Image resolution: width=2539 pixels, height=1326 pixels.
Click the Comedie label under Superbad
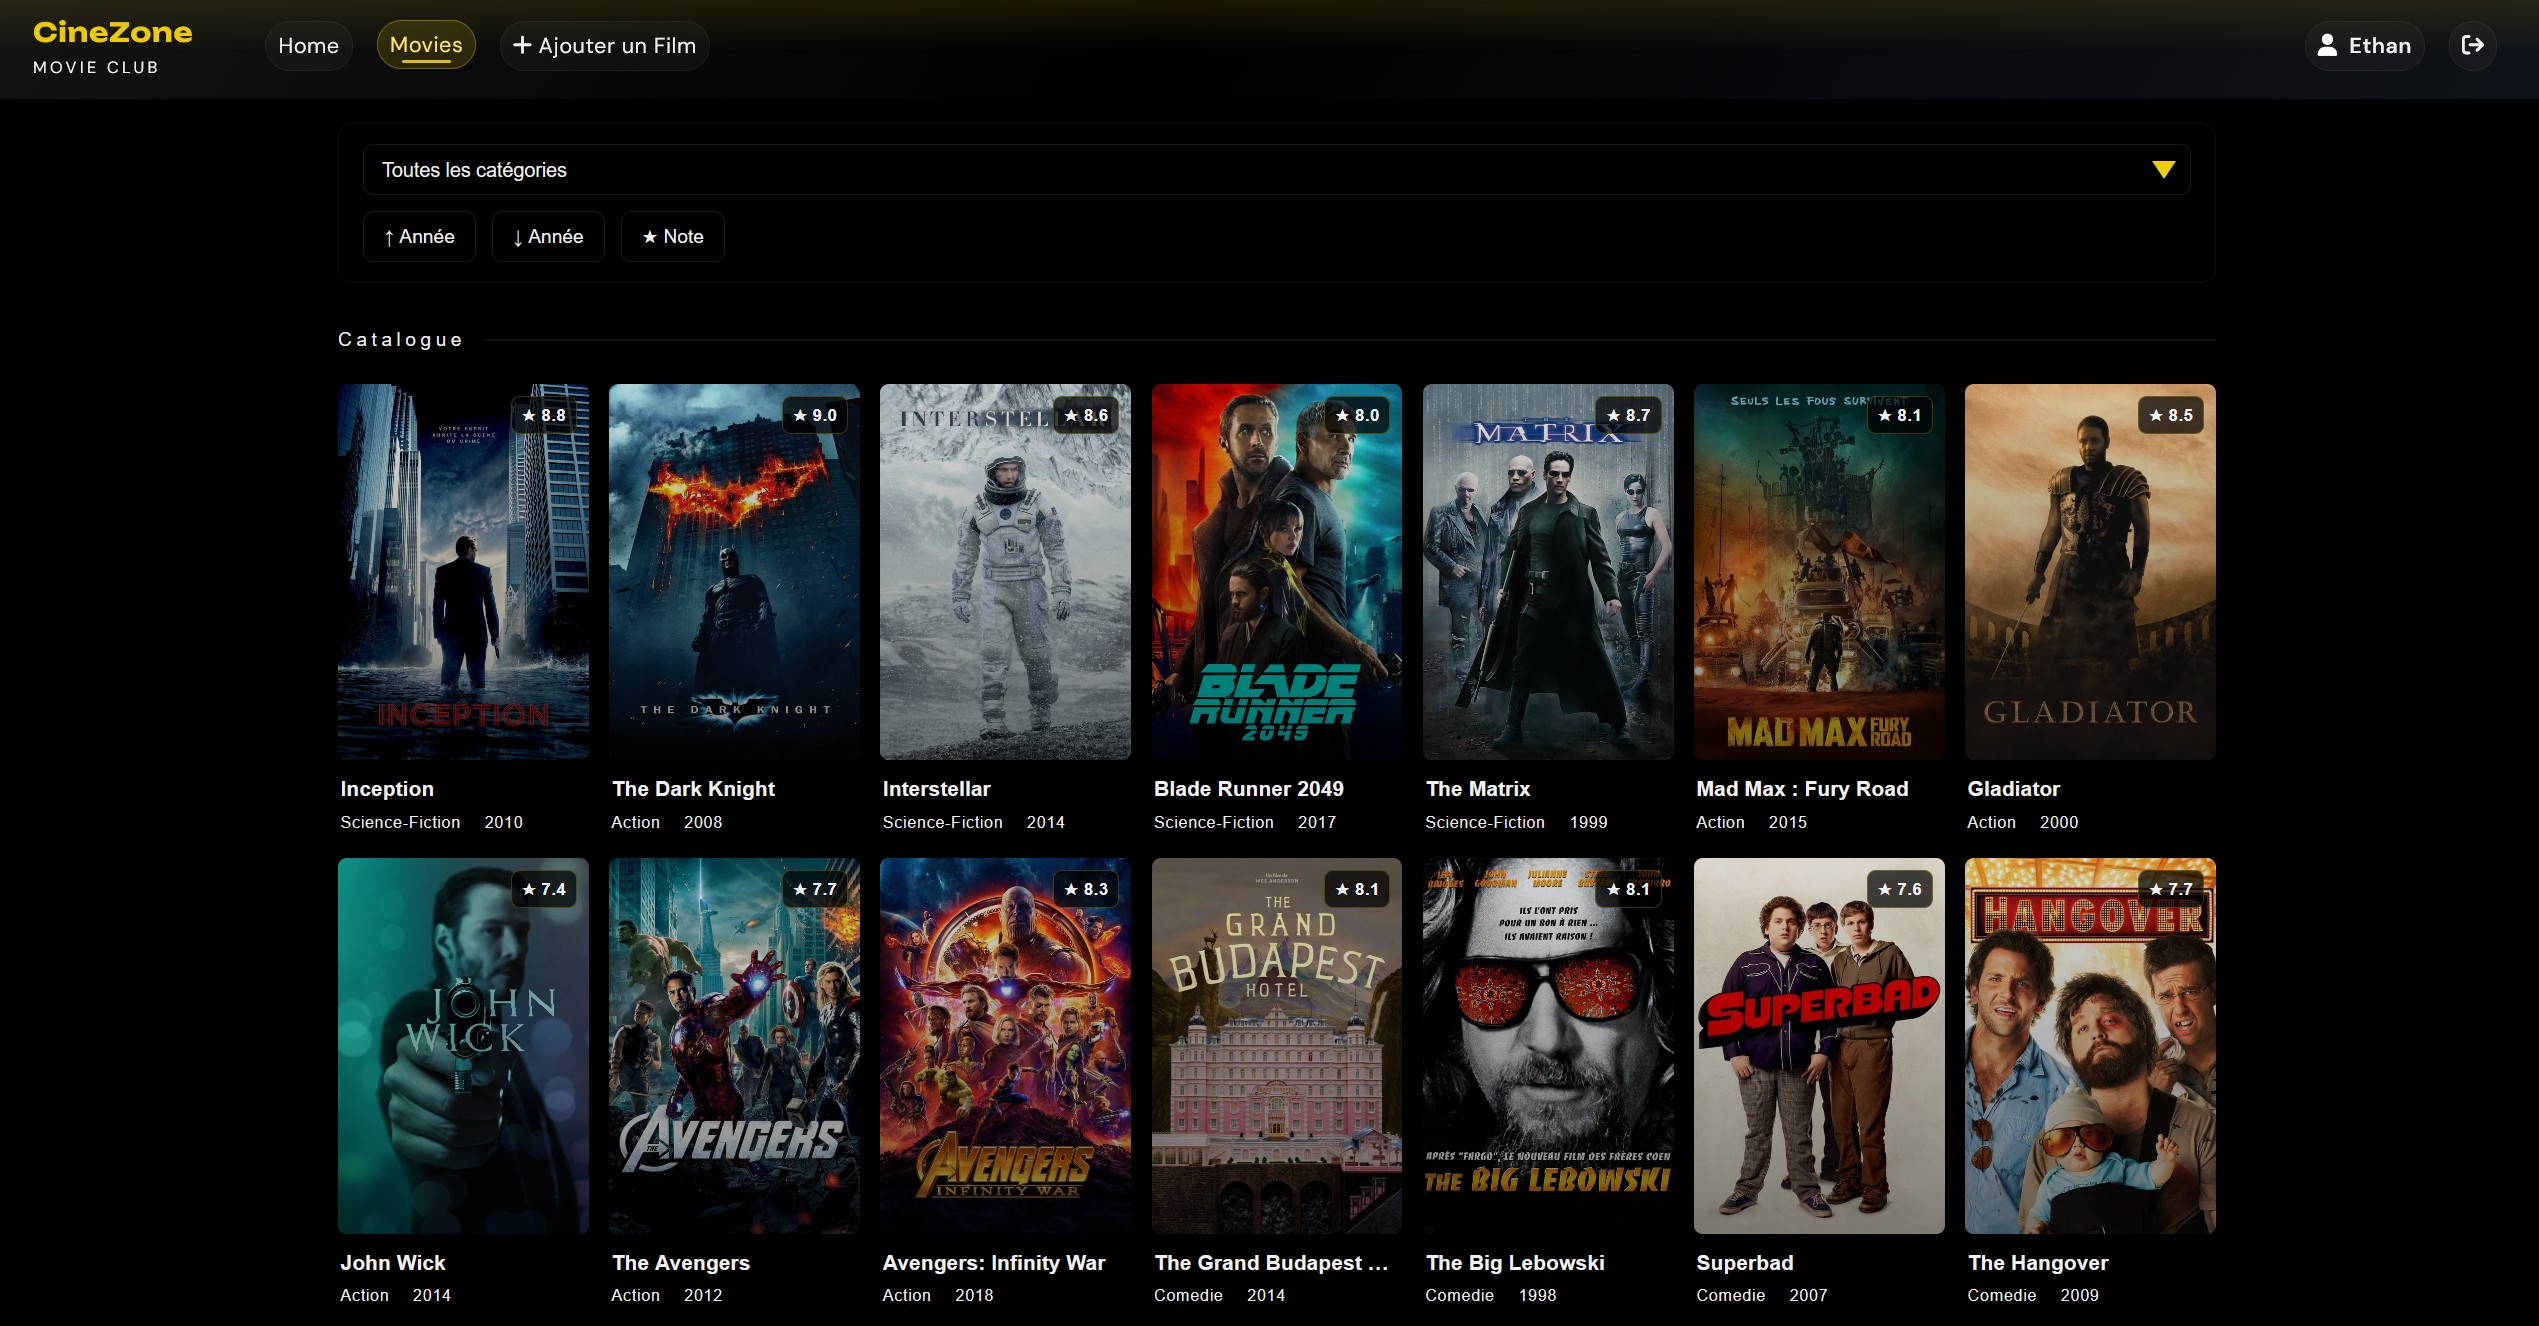click(x=1730, y=1295)
